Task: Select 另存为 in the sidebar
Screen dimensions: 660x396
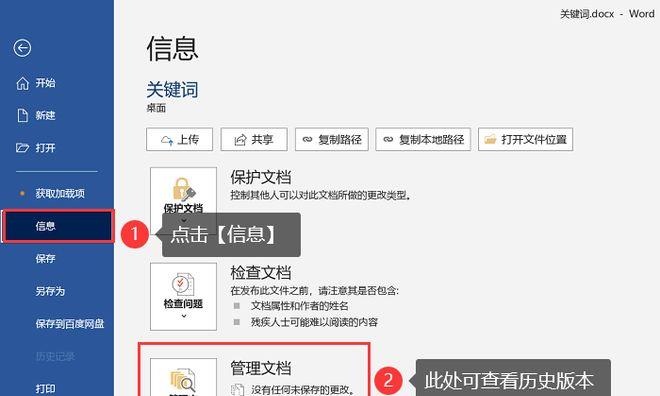Action: pyautogui.click(x=50, y=291)
